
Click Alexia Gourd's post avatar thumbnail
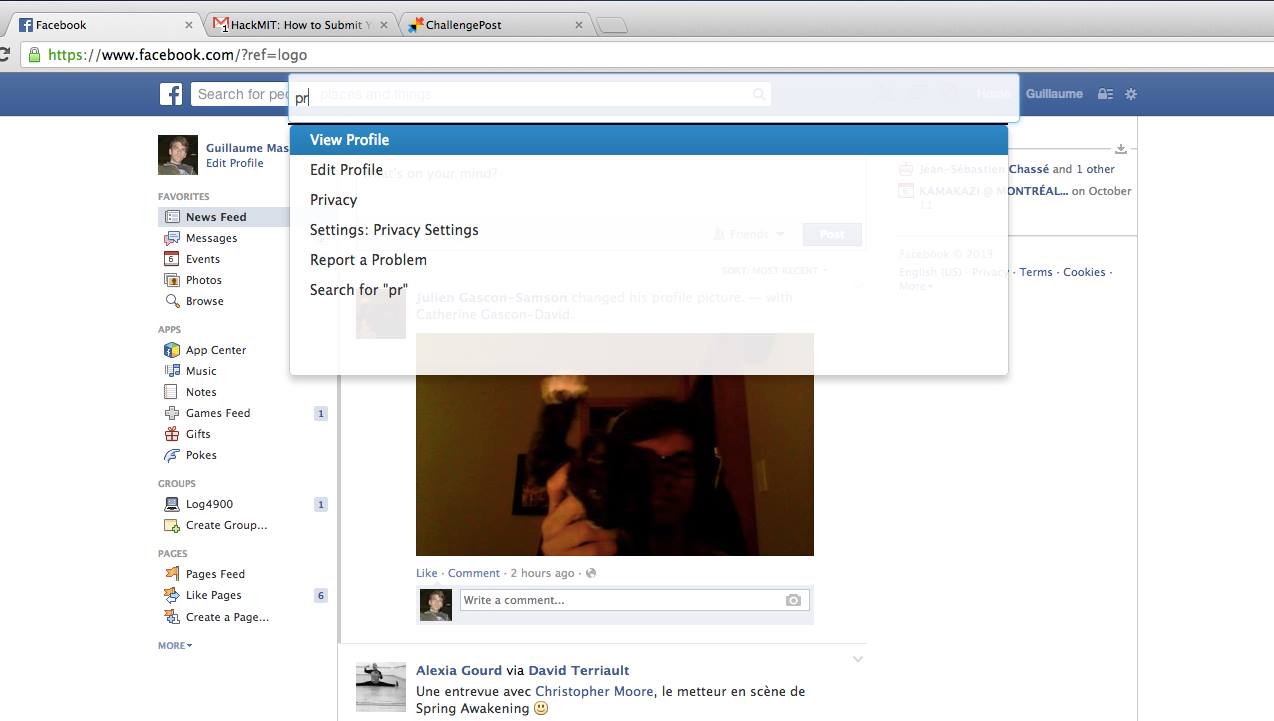click(381, 686)
